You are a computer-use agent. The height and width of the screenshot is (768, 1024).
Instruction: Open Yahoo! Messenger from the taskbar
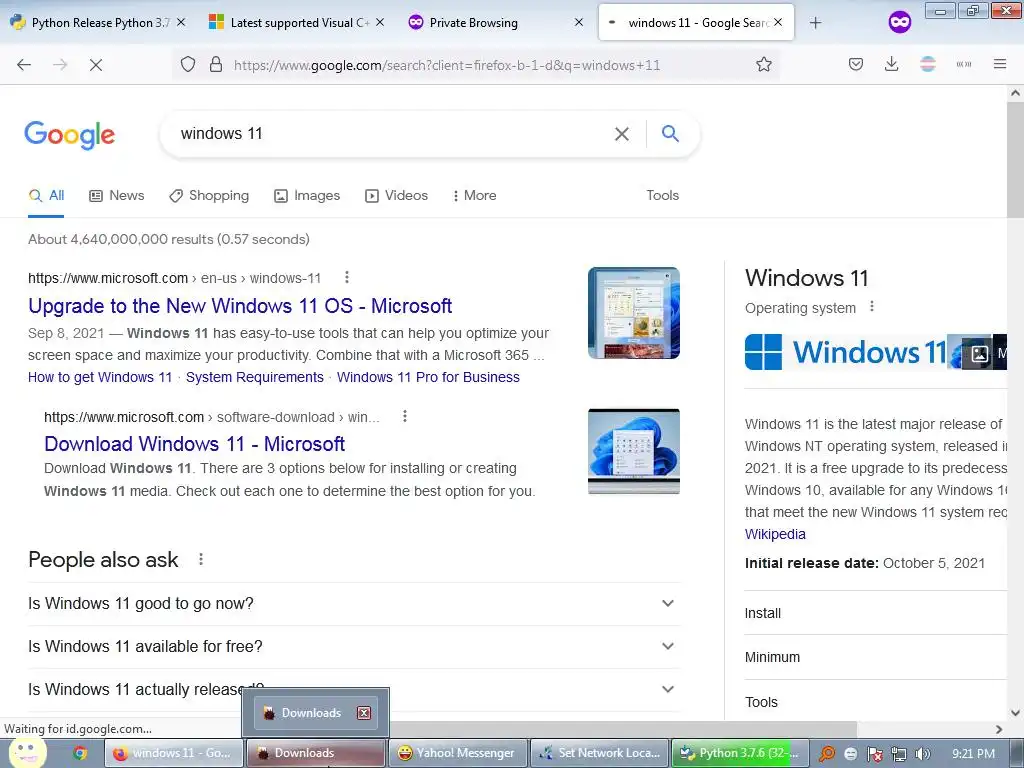pyautogui.click(x=456, y=753)
